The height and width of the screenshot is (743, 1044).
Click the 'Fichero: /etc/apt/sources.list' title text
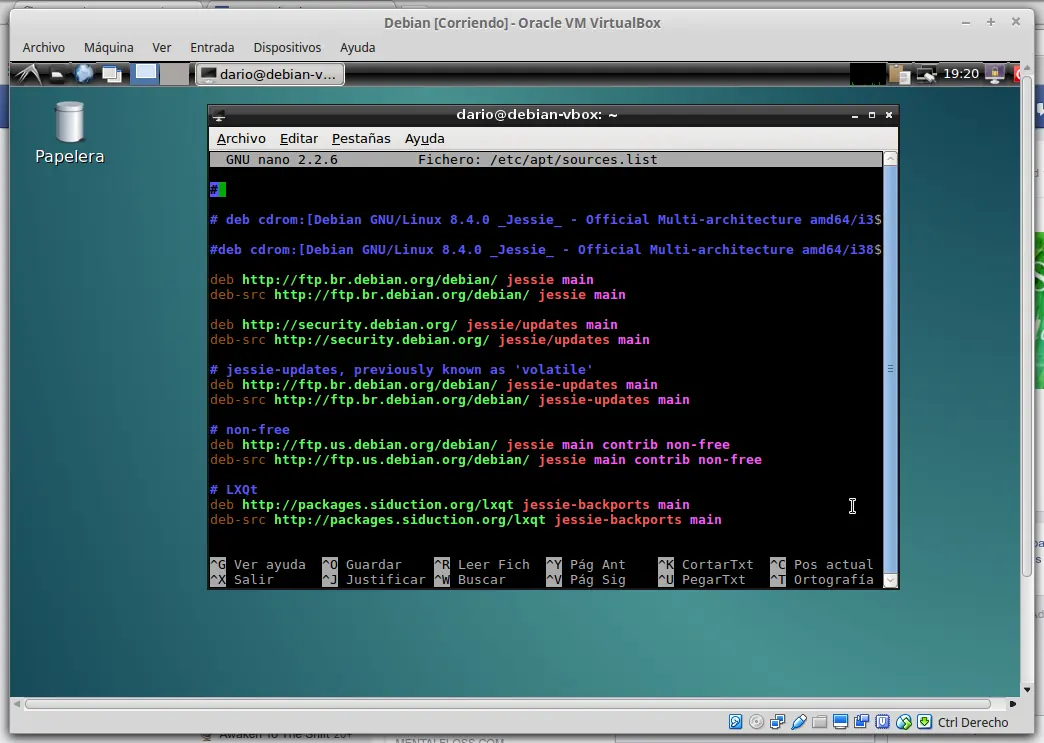[537, 160]
